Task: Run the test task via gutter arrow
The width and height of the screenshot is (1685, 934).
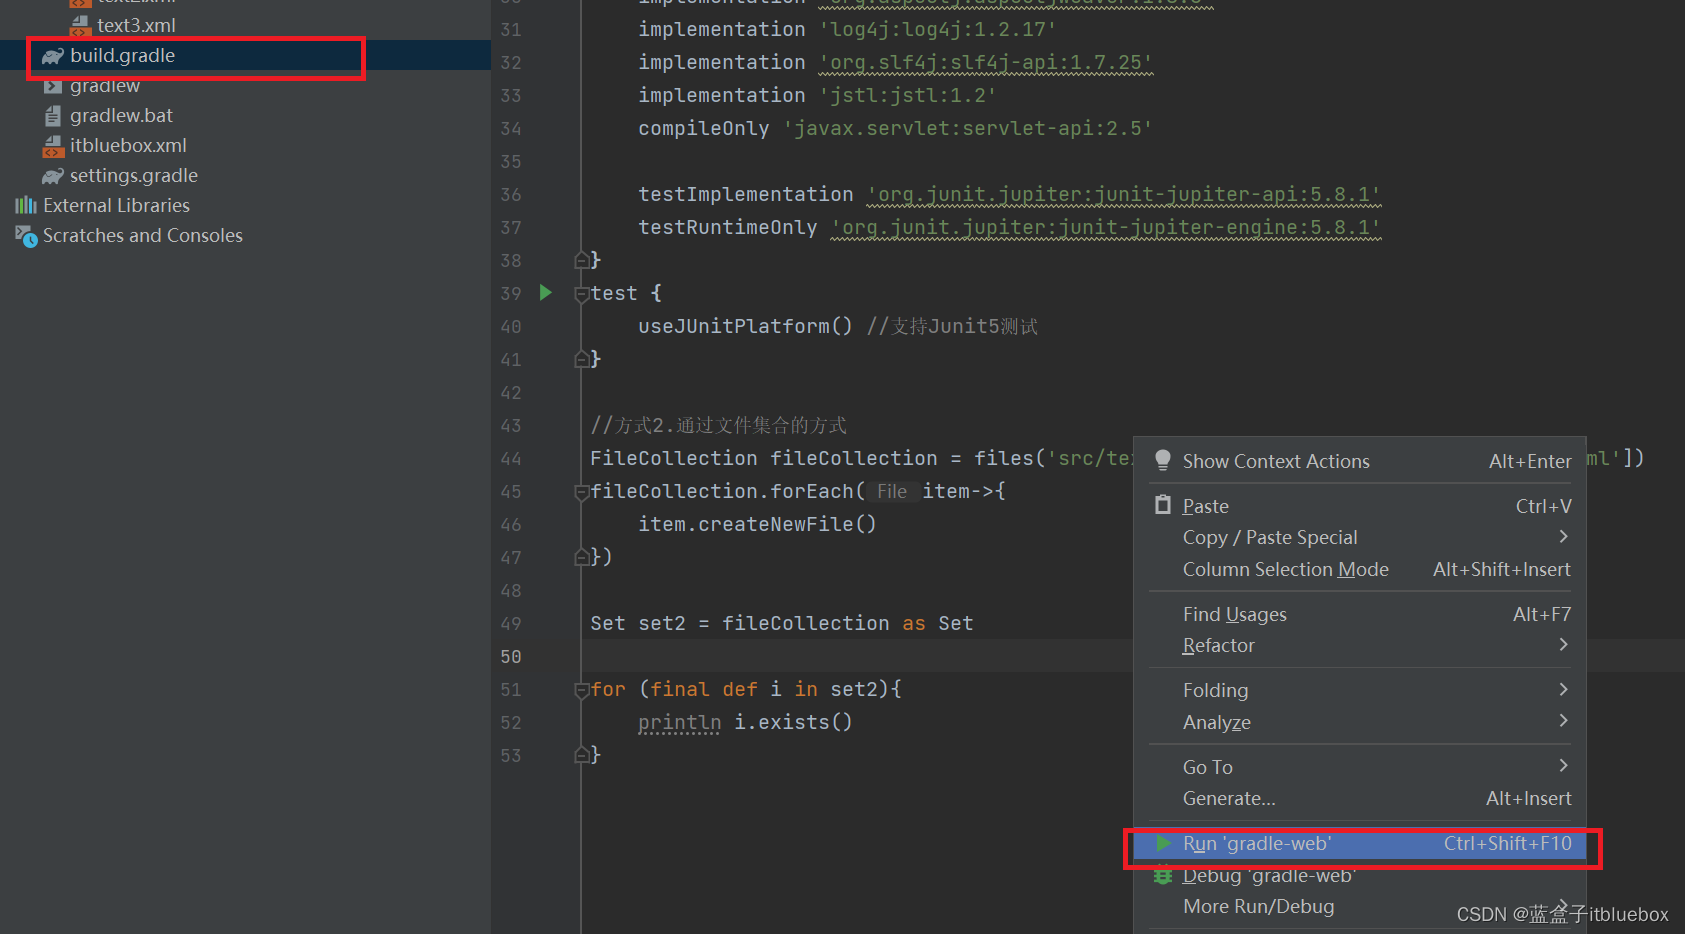Action: tap(546, 292)
